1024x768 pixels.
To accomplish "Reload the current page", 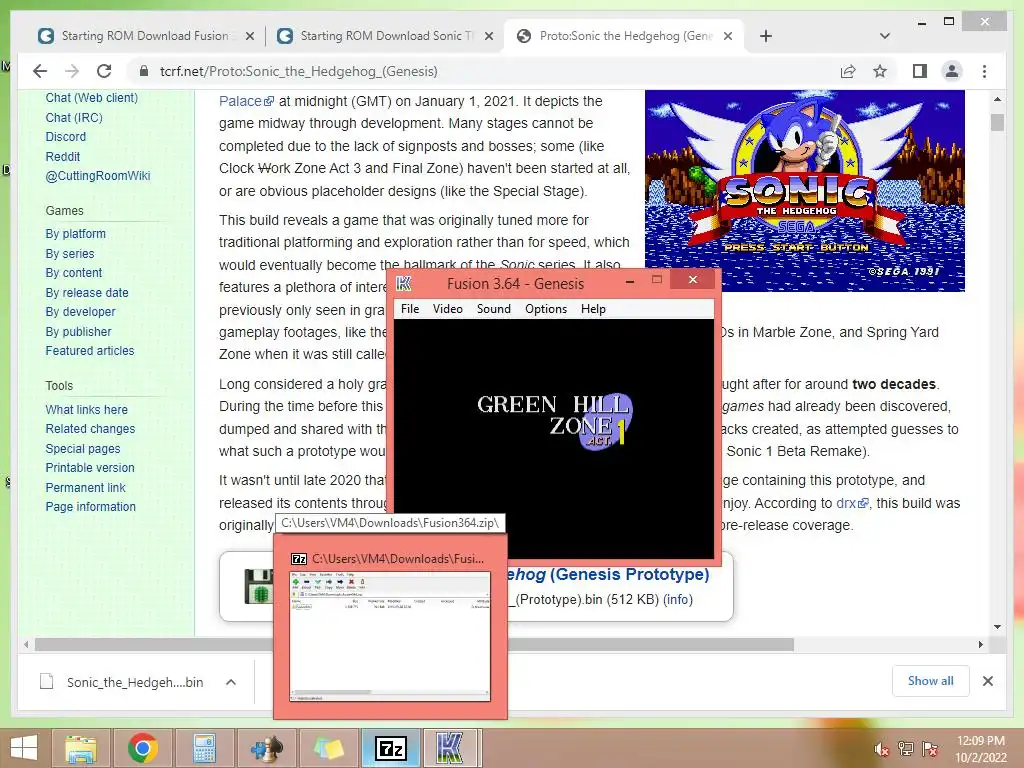I will 104,71.
